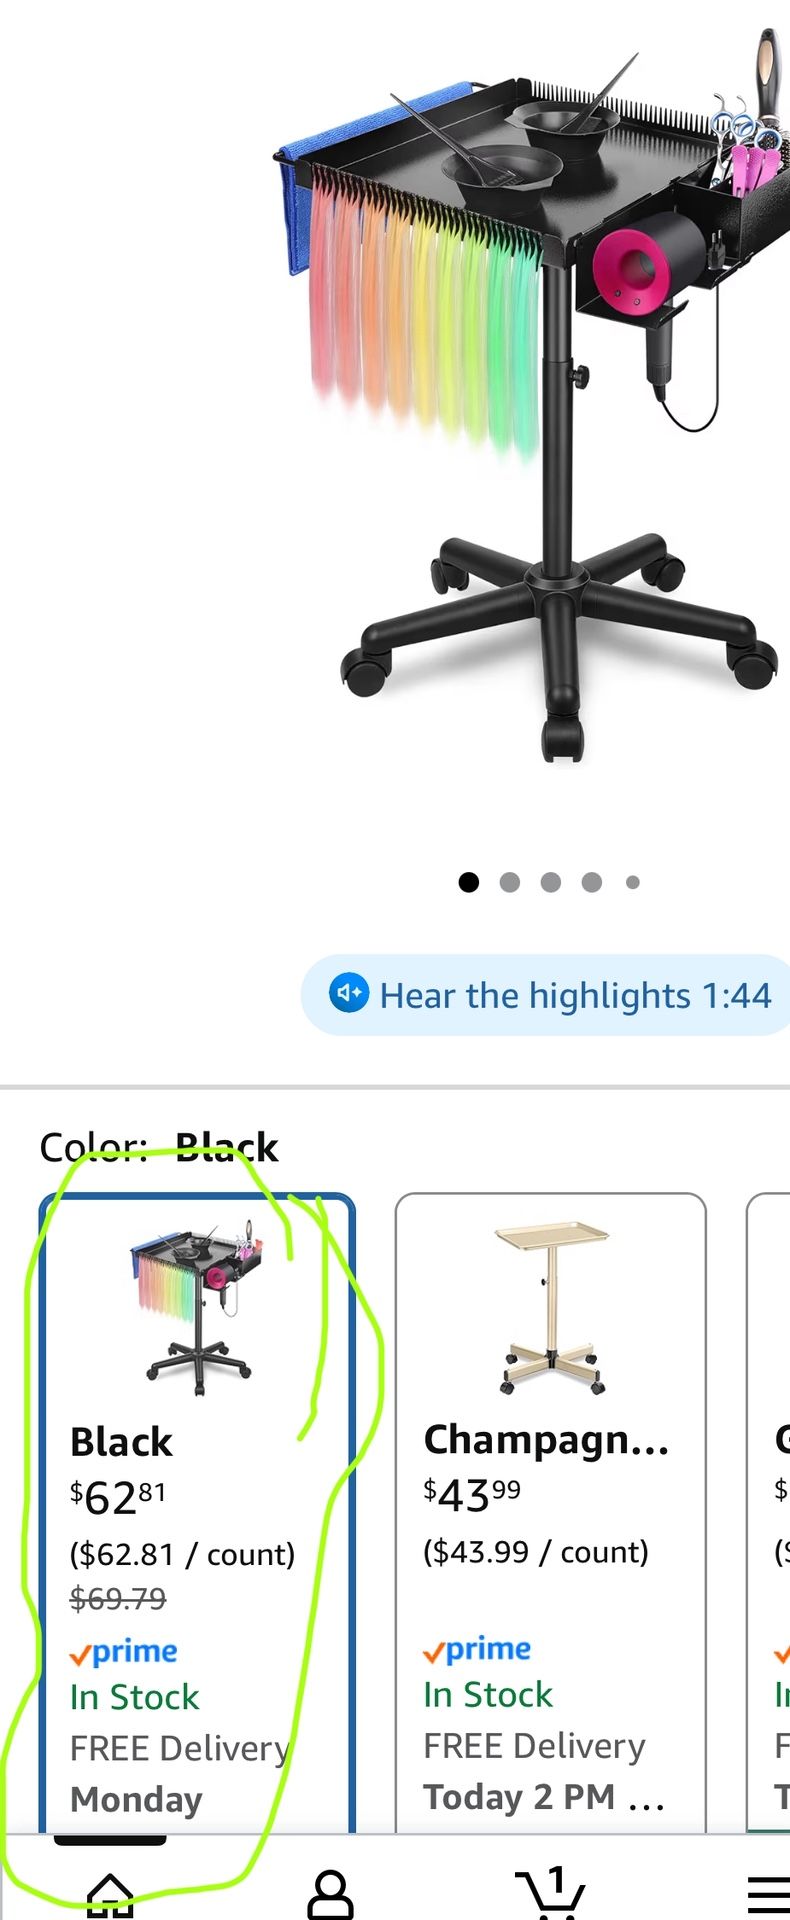The width and height of the screenshot is (790, 1920).
Task: Jump to the fourth carousel dot
Action: (x=591, y=882)
